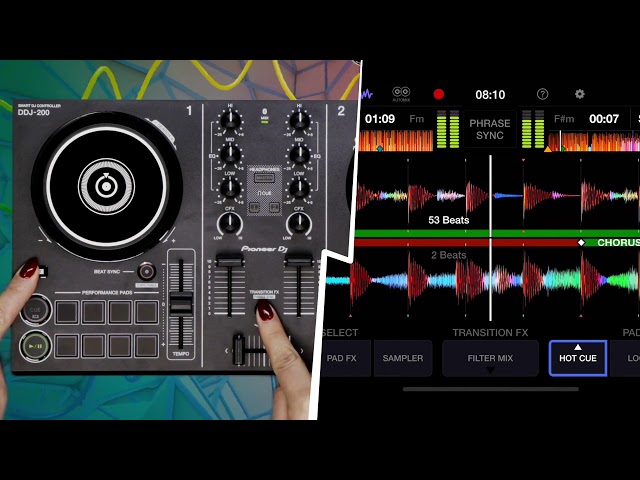The height and width of the screenshot is (480, 640).
Task: Click the teal cue marker on deck 1 overview
Action: [x=380, y=149]
